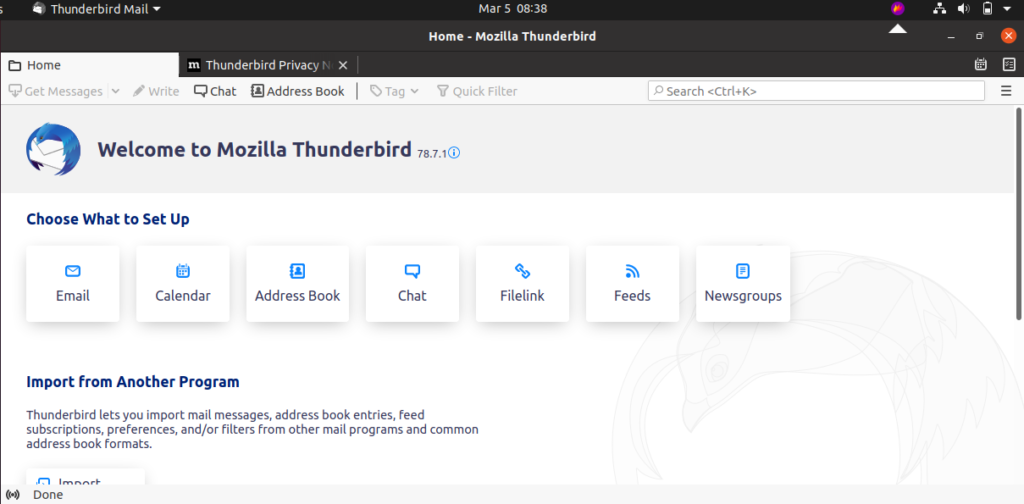Image resolution: width=1024 pixels, height=504 pixels.
Task: Open the Address Book setup card
Action: (297, 284)
